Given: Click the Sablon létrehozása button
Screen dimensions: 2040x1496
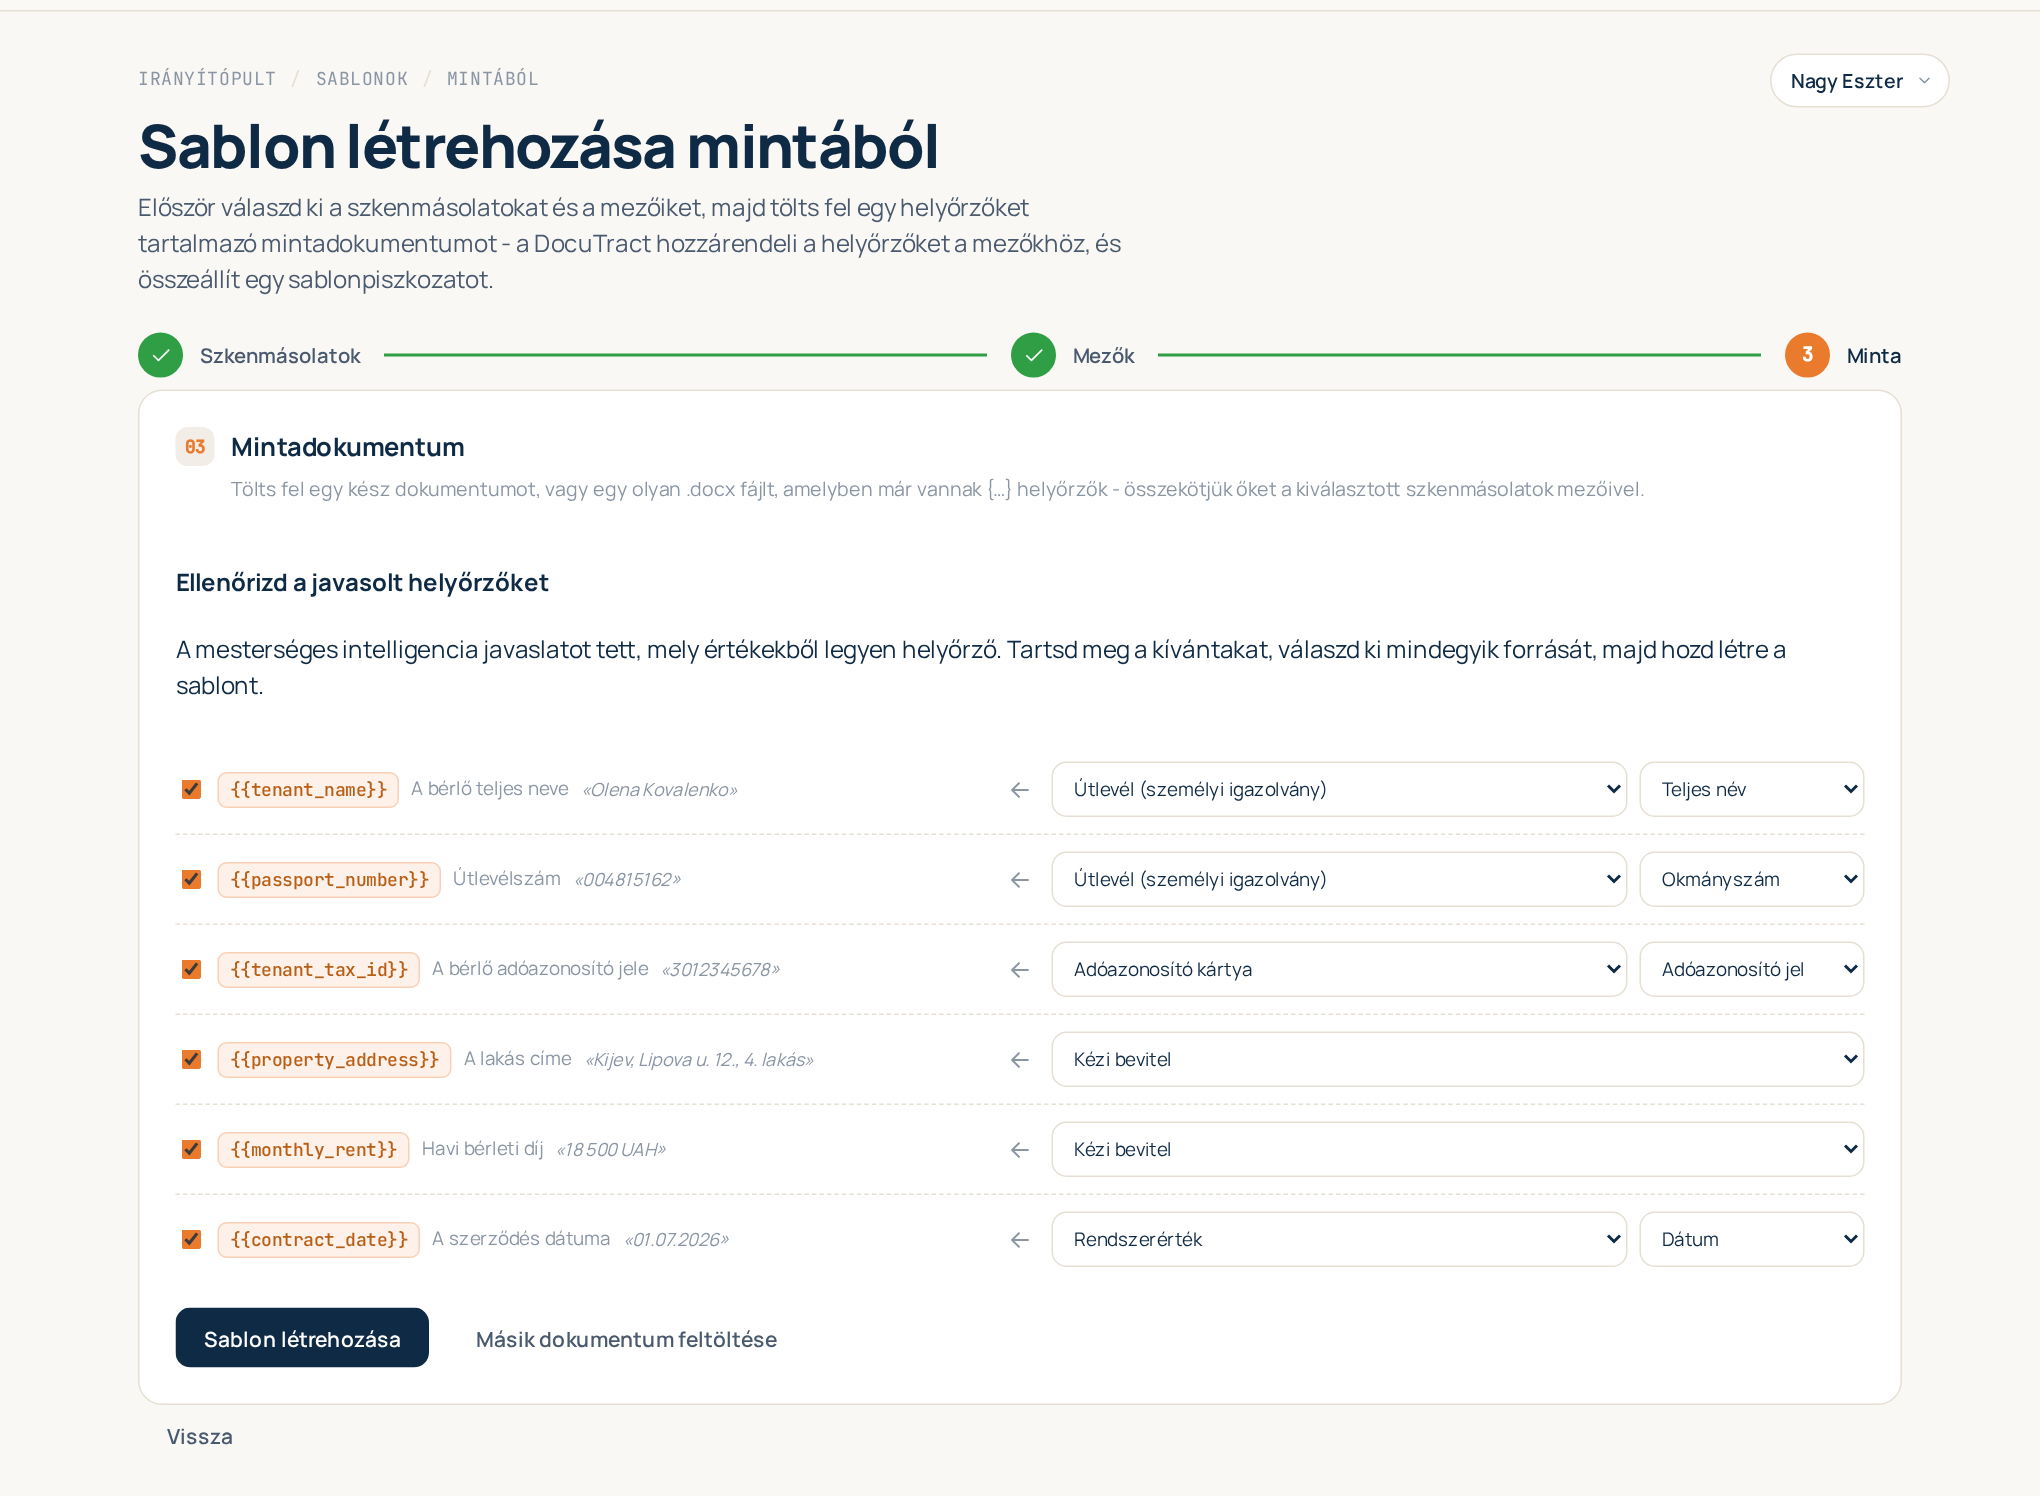Looking at the screenshot, I should tap(302, 1338).
